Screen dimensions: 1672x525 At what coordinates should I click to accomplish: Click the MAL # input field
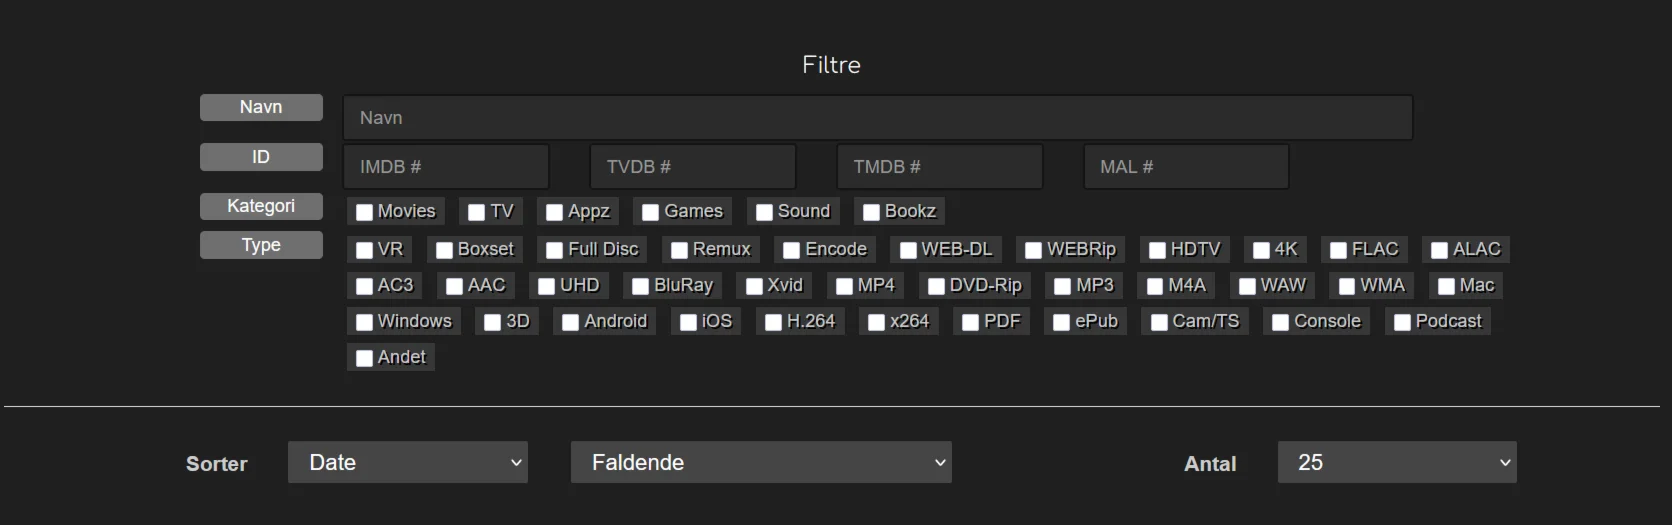(x=1186, y=167)
